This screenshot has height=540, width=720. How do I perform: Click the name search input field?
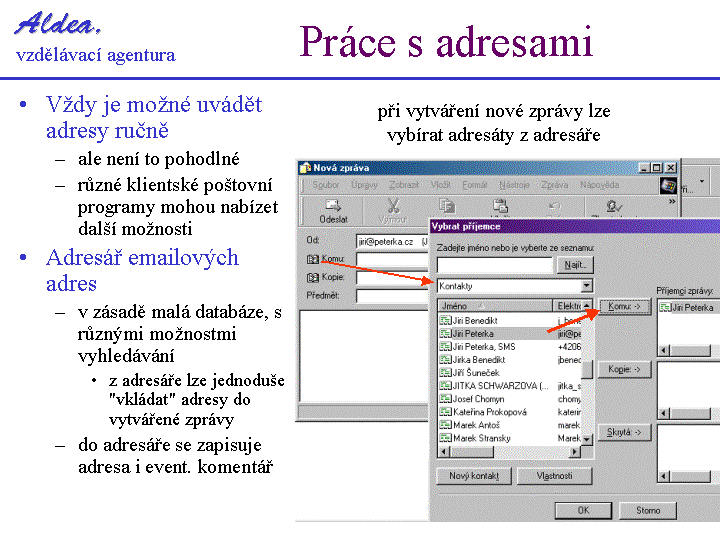pyautogui.click(x=495, y=265)
